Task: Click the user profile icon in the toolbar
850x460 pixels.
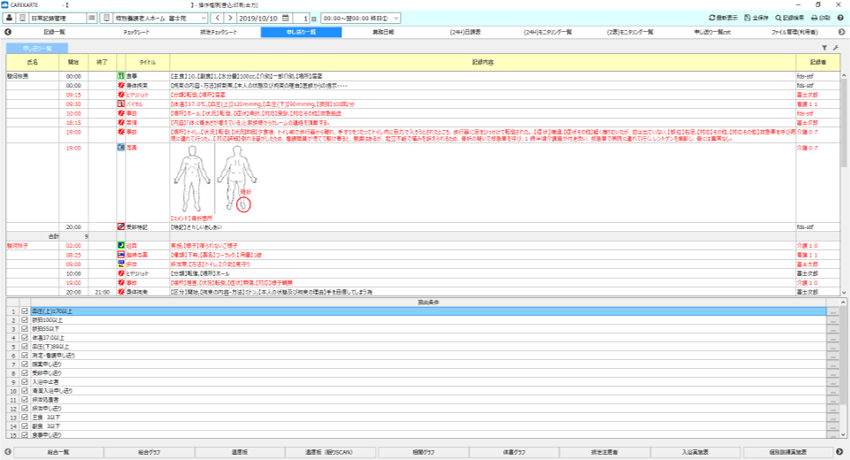Action: [x=9, y=18]
